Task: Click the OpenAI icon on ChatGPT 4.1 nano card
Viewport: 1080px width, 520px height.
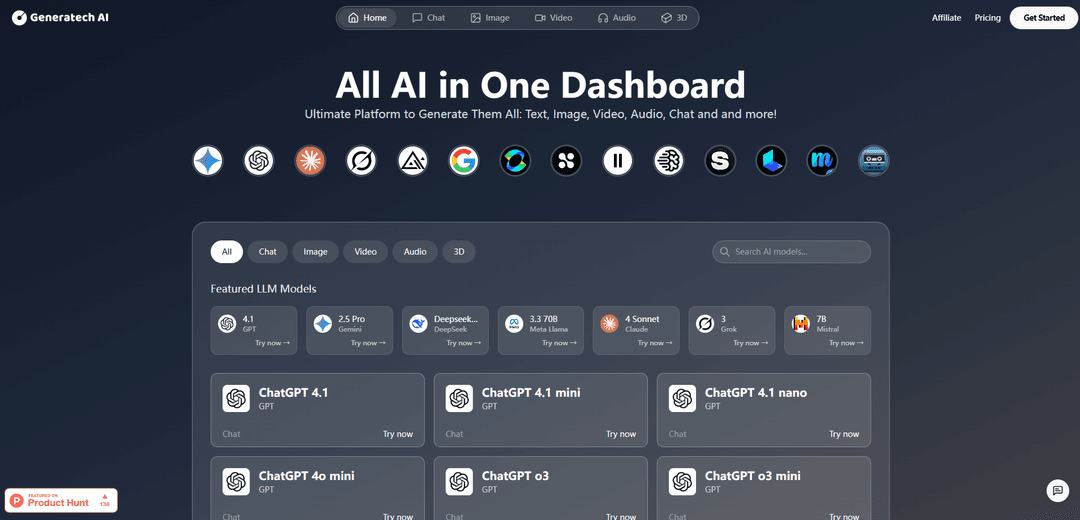Action: 683,399
